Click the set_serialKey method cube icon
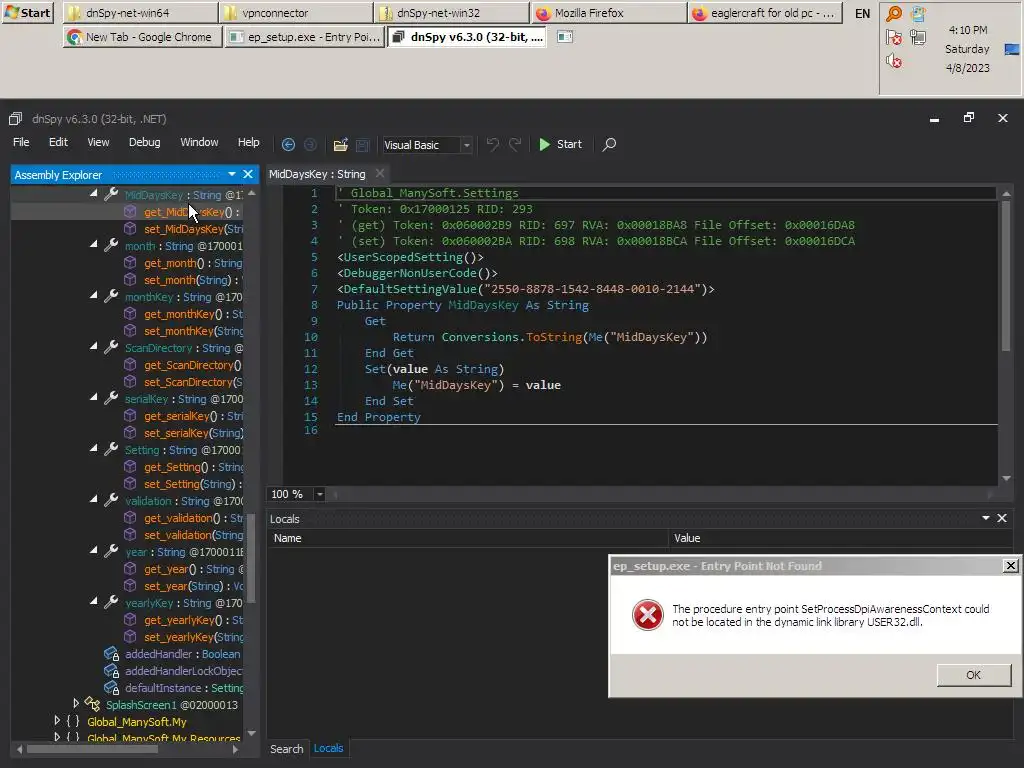This screenshot has width=1024, height=768. tap(130, 432)
